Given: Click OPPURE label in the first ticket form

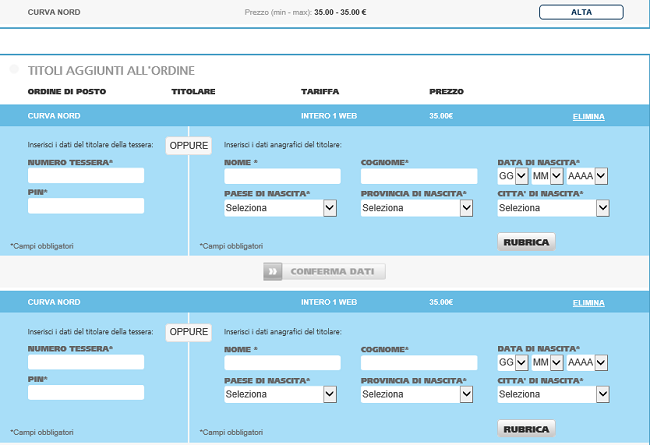Looking at the screenshot, I should (189, 146).
